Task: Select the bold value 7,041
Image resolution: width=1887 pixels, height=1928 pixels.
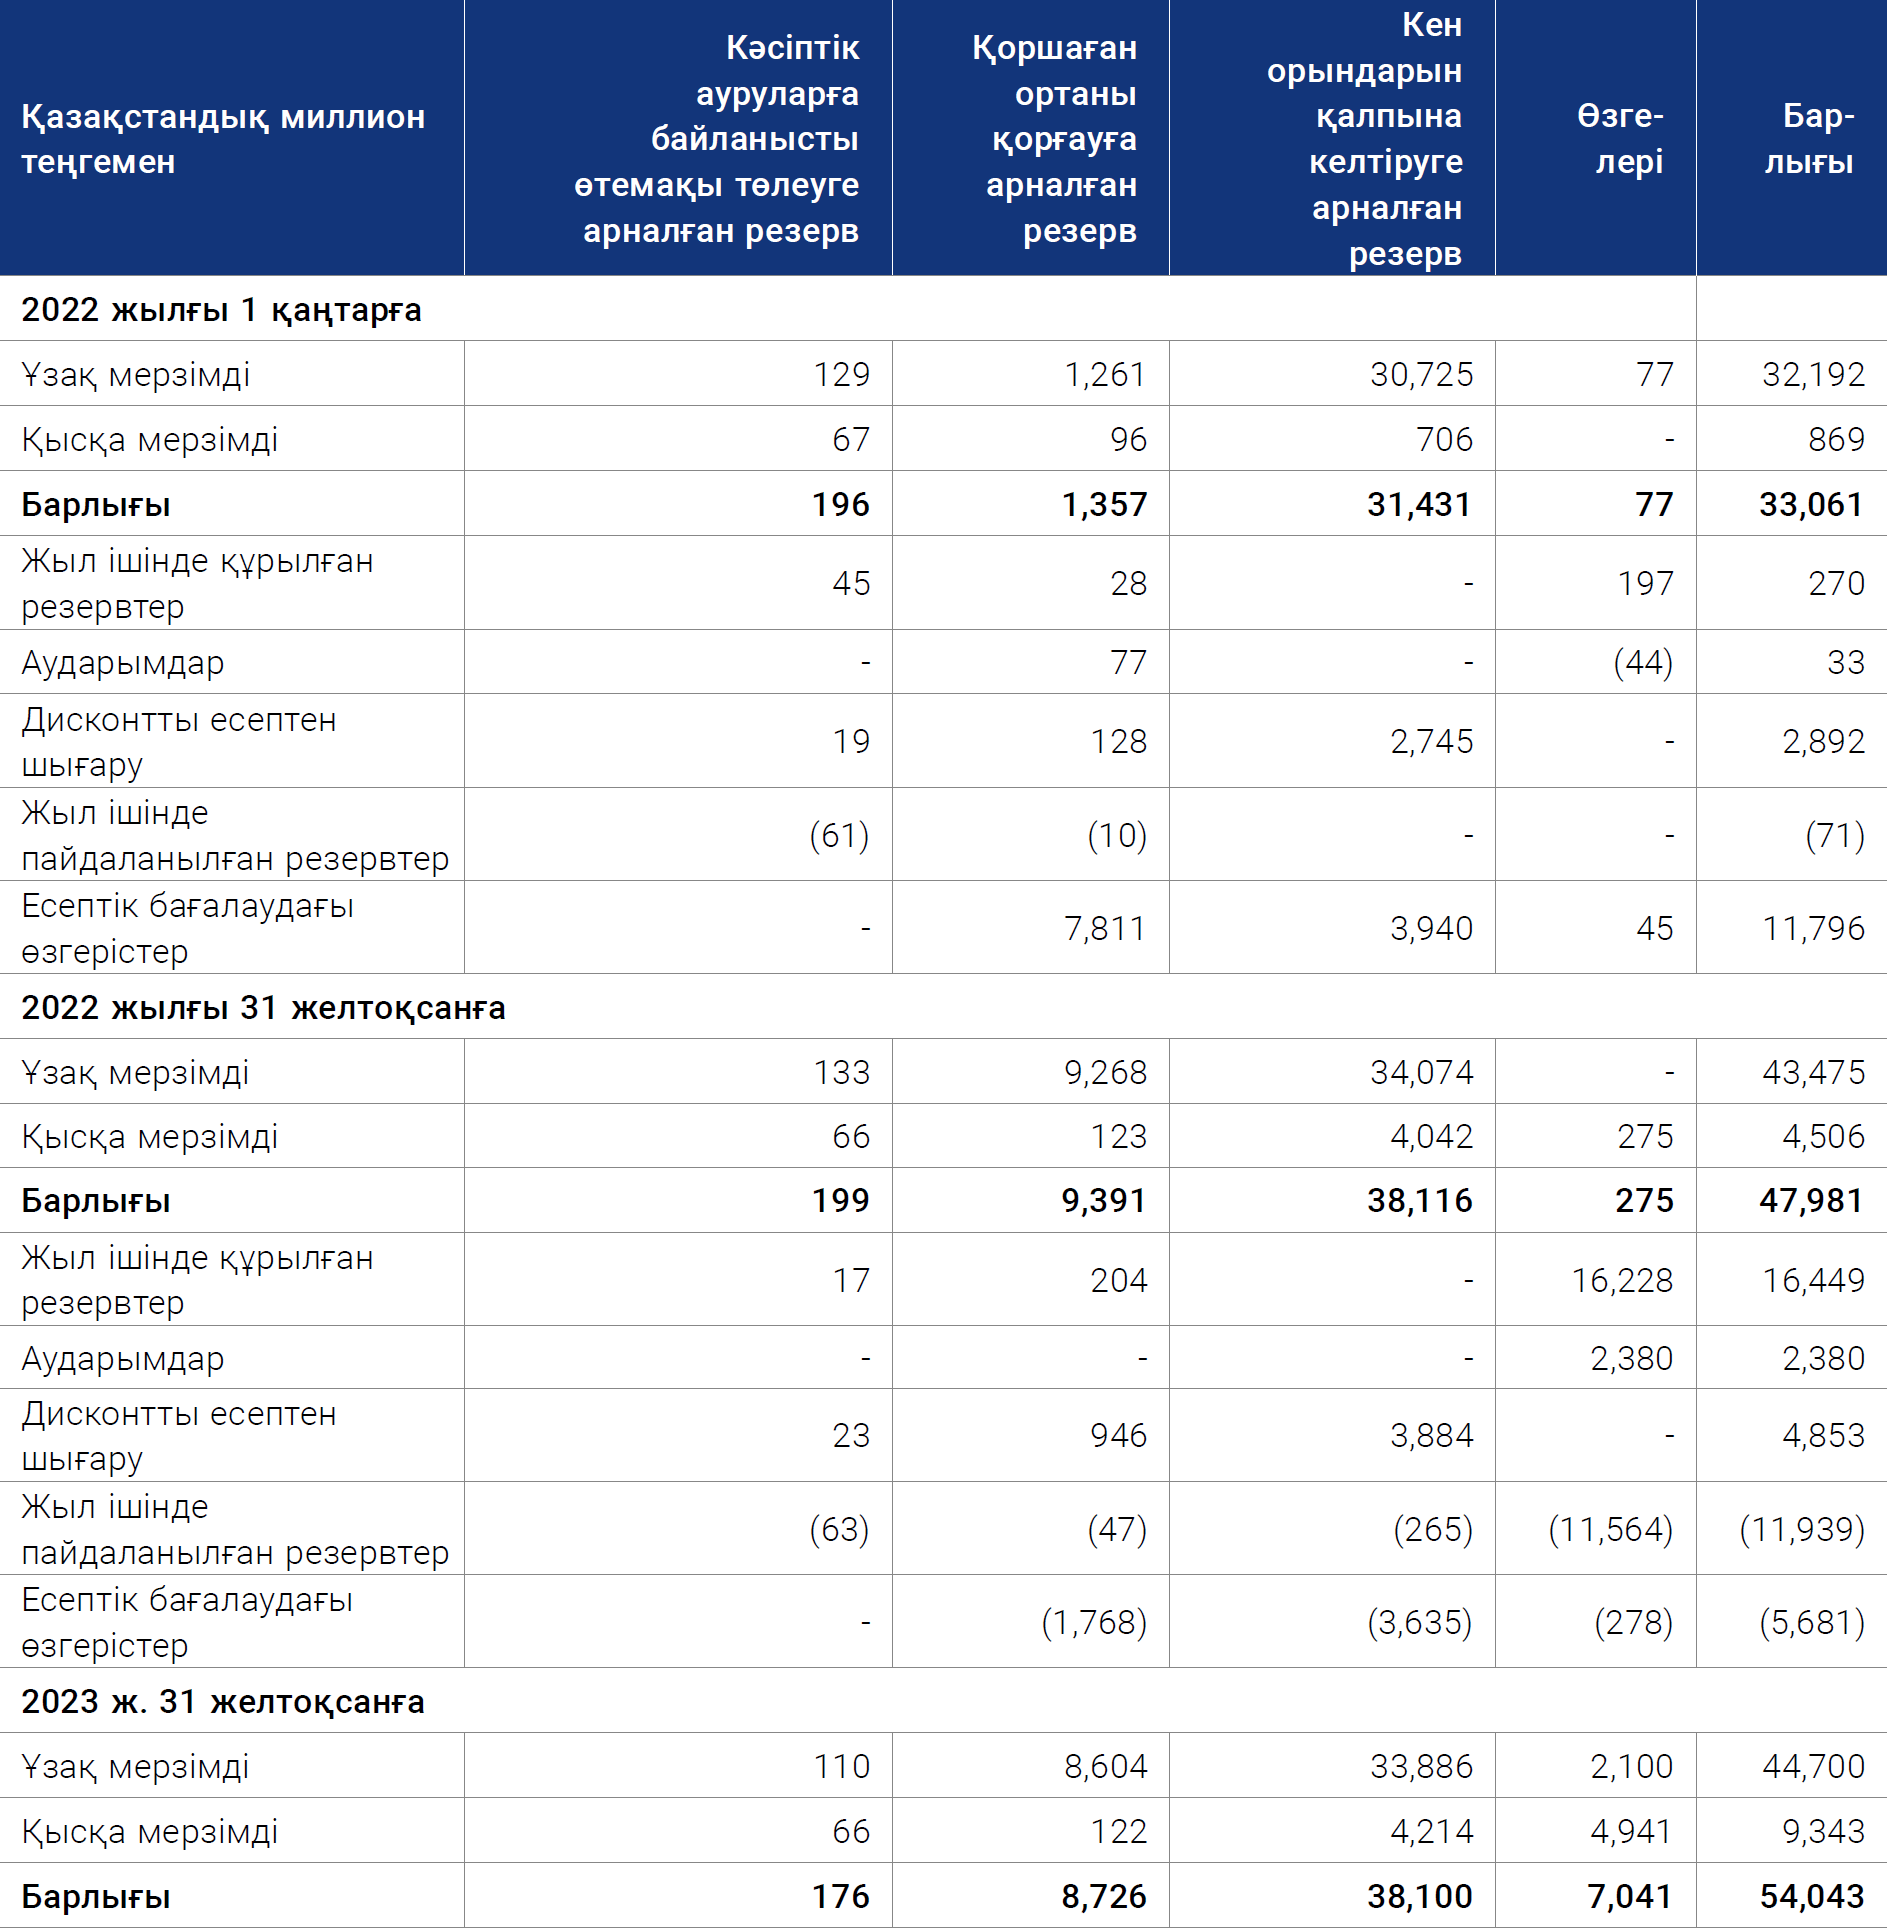Action: pyautogui.click(x=1631, y=1897)
